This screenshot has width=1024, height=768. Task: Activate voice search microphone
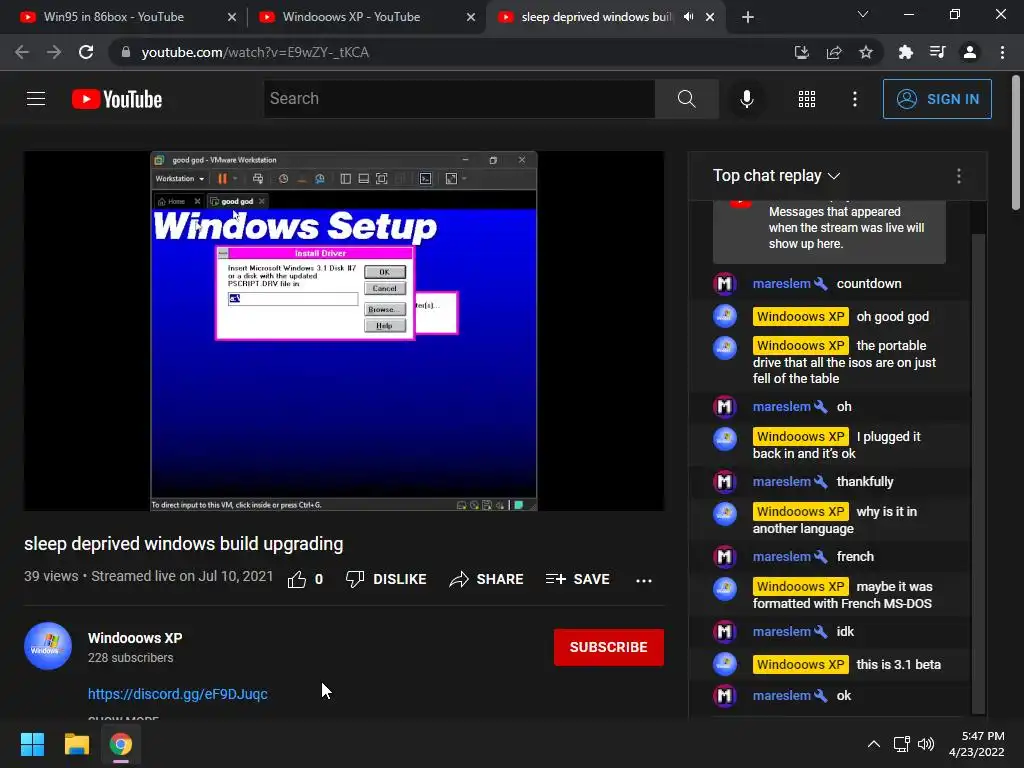click(747, 99)
